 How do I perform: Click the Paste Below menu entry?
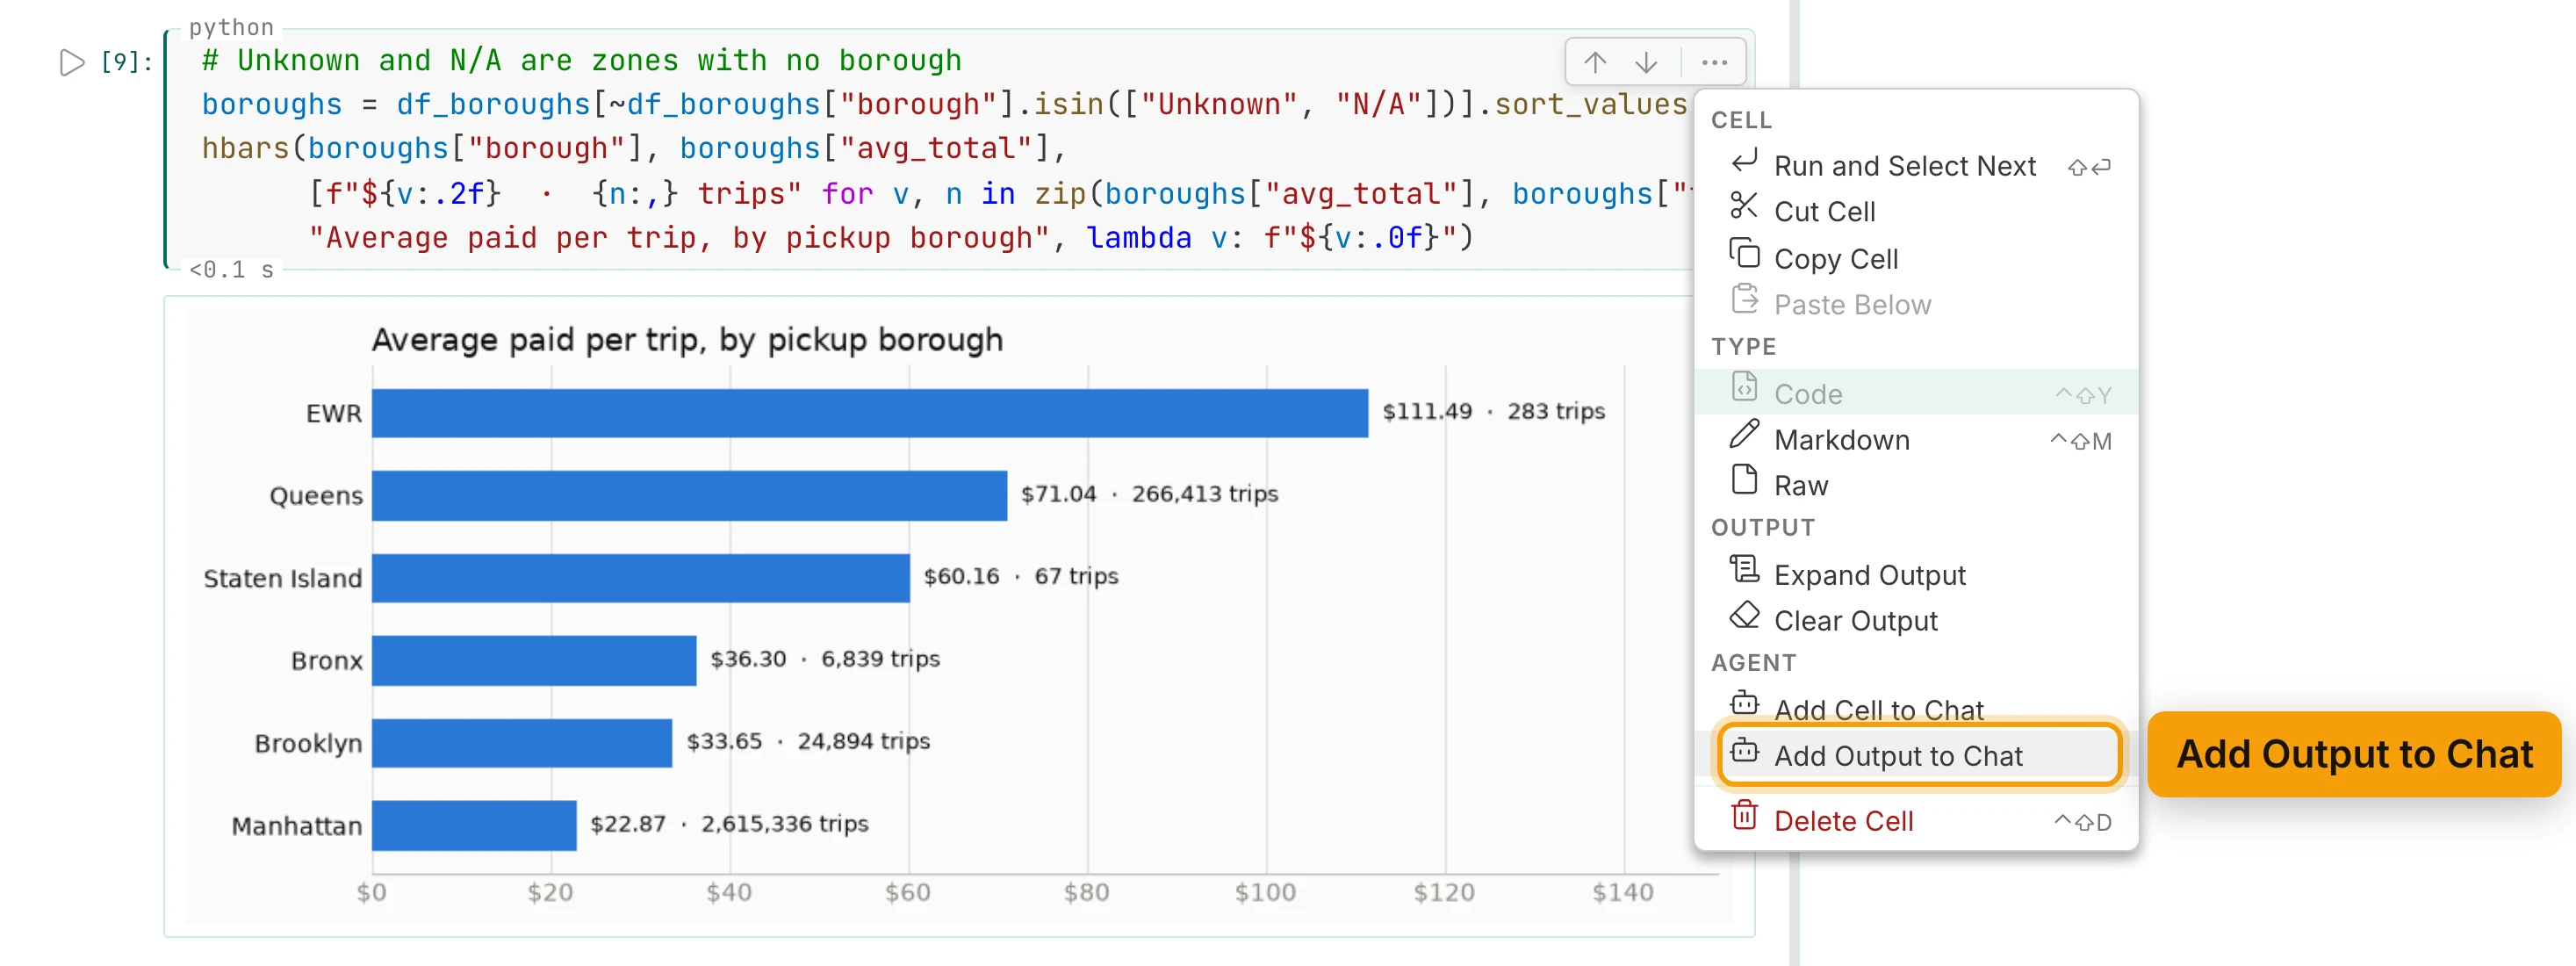point(1917,305)
